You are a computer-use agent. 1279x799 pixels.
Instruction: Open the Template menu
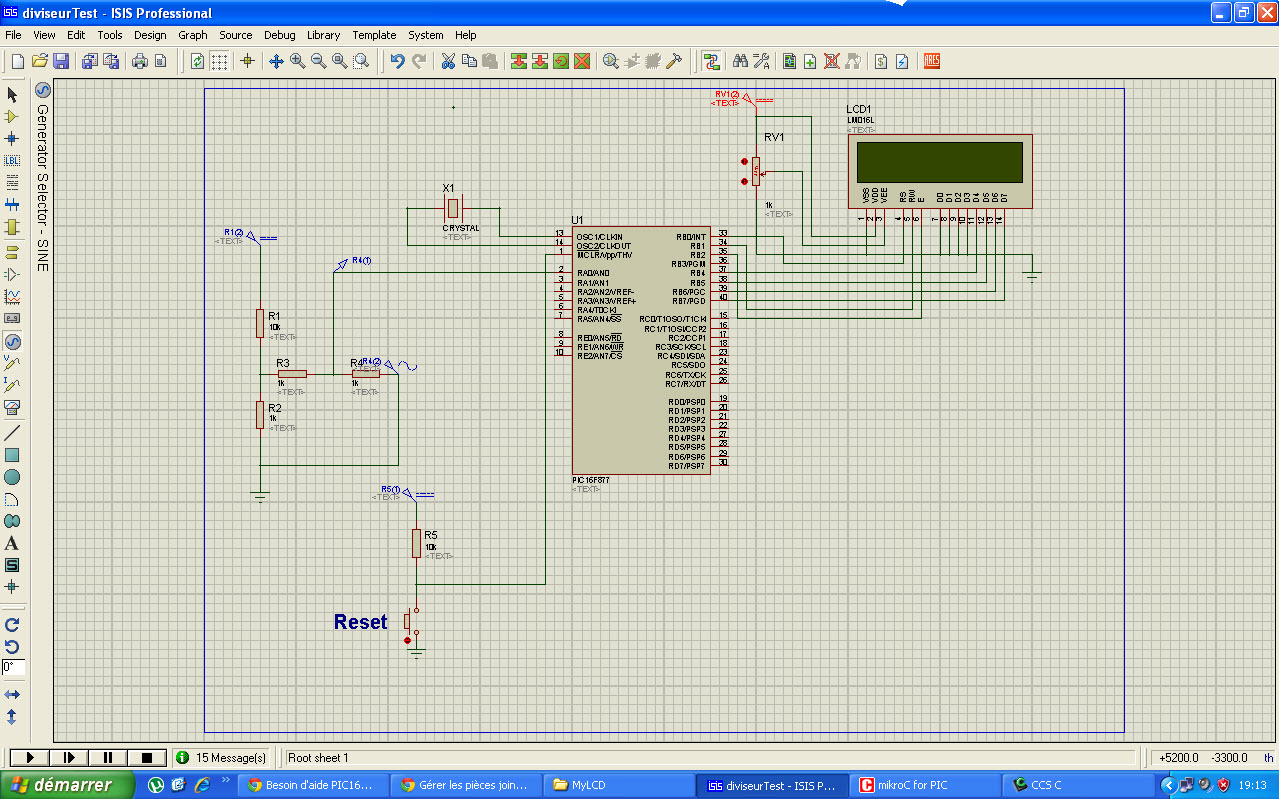coord(374,35)
